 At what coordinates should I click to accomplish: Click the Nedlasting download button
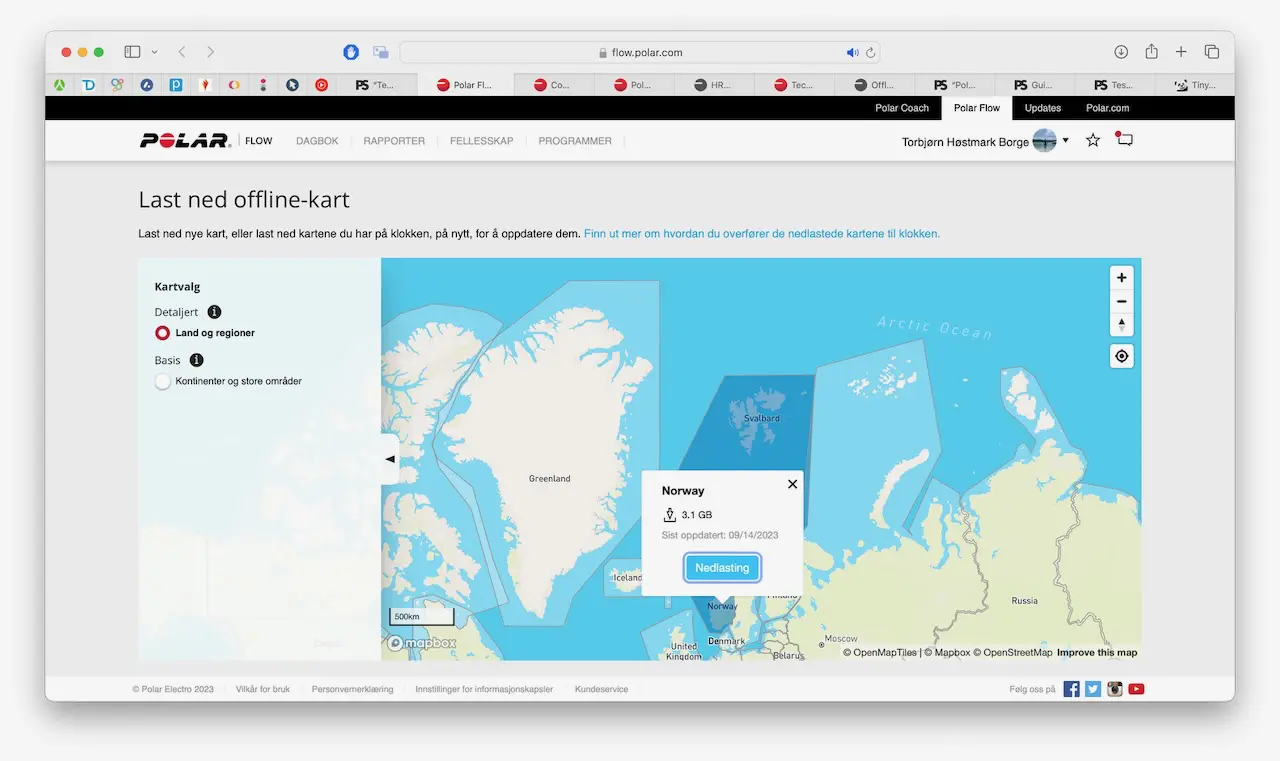(x=722, y=568)
